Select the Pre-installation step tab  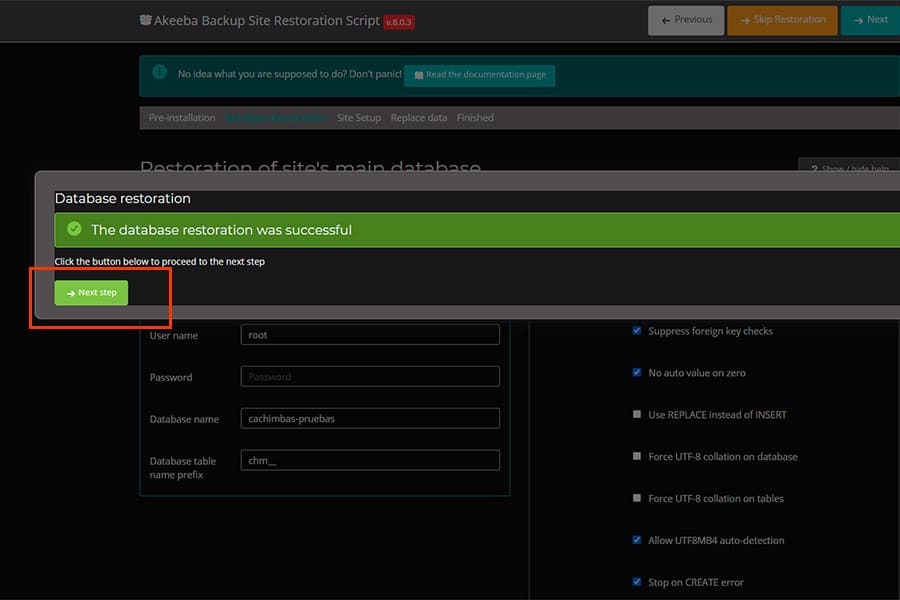[x=182, y=118]
